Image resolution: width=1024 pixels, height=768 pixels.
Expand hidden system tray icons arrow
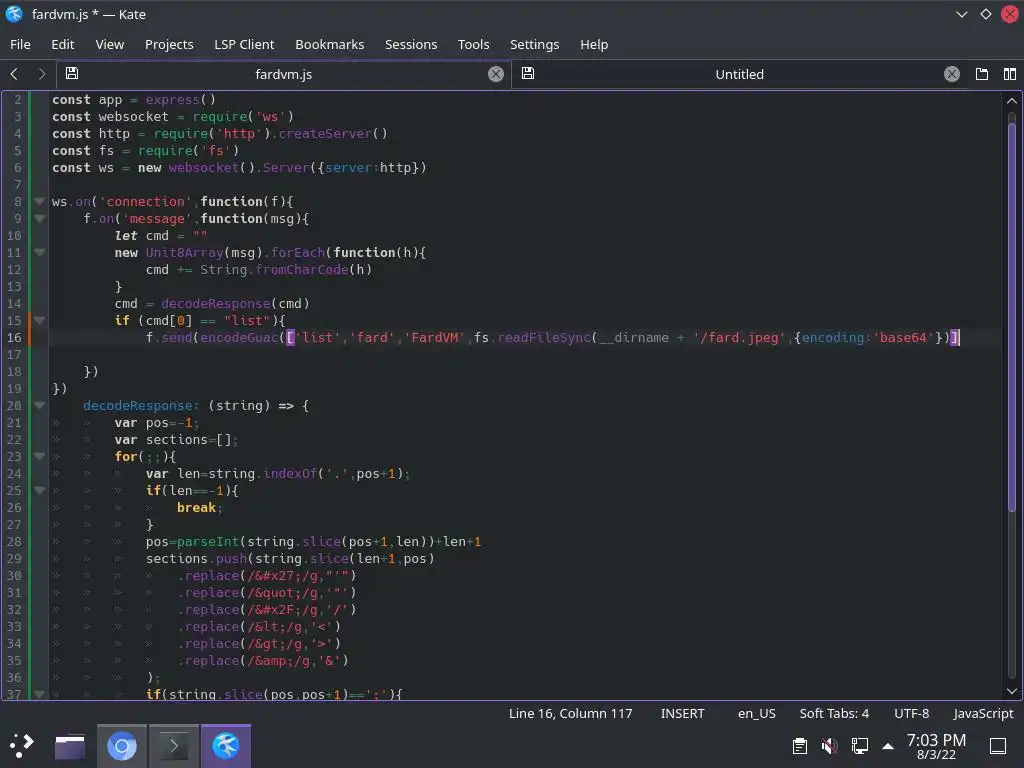click(888, 746)
